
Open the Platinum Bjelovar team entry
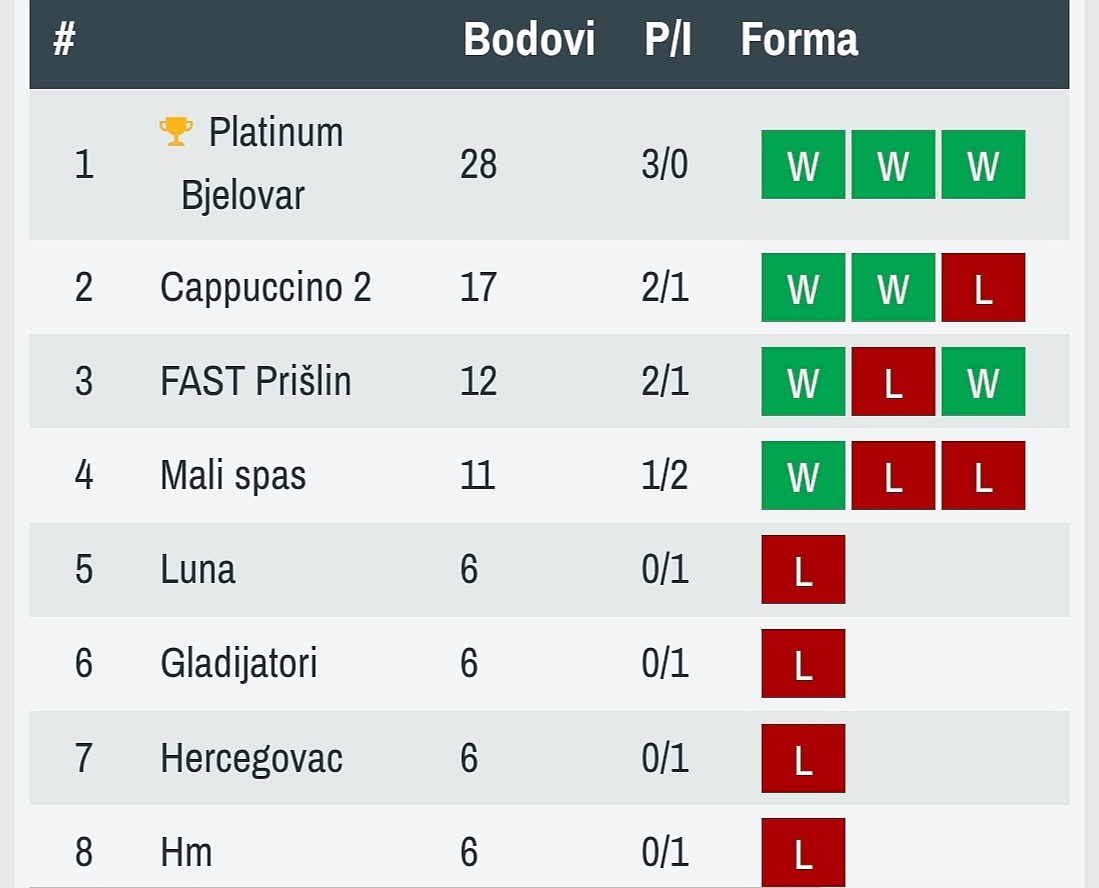click(261, 163)
